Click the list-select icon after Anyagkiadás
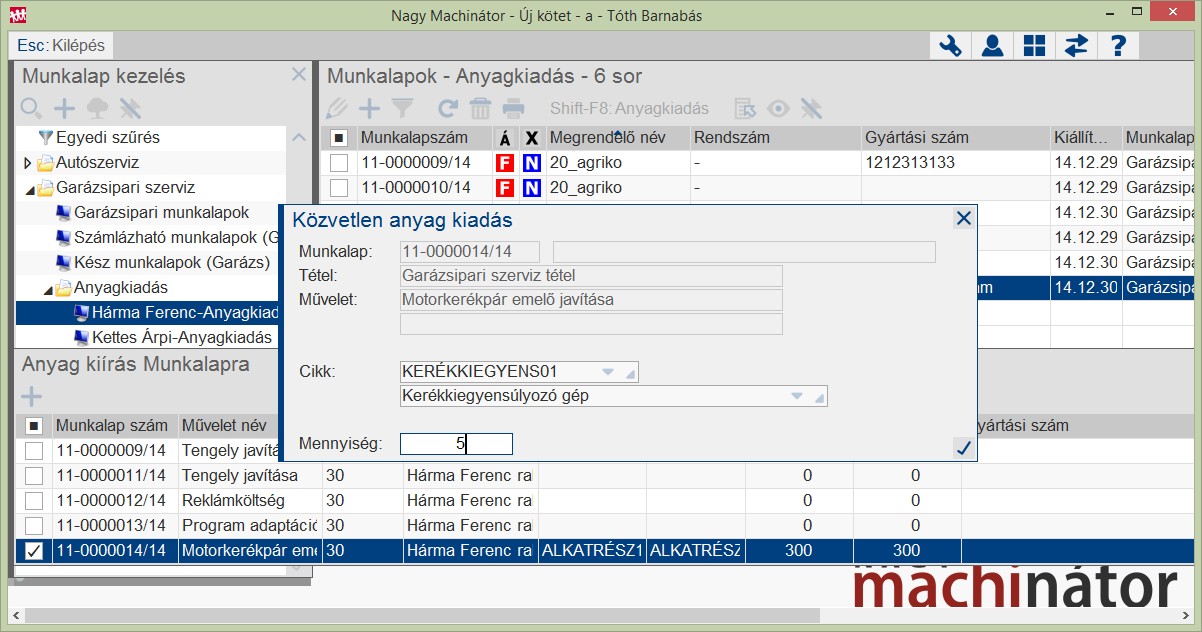The image size is (1202, 632). [x=744, y=109]
